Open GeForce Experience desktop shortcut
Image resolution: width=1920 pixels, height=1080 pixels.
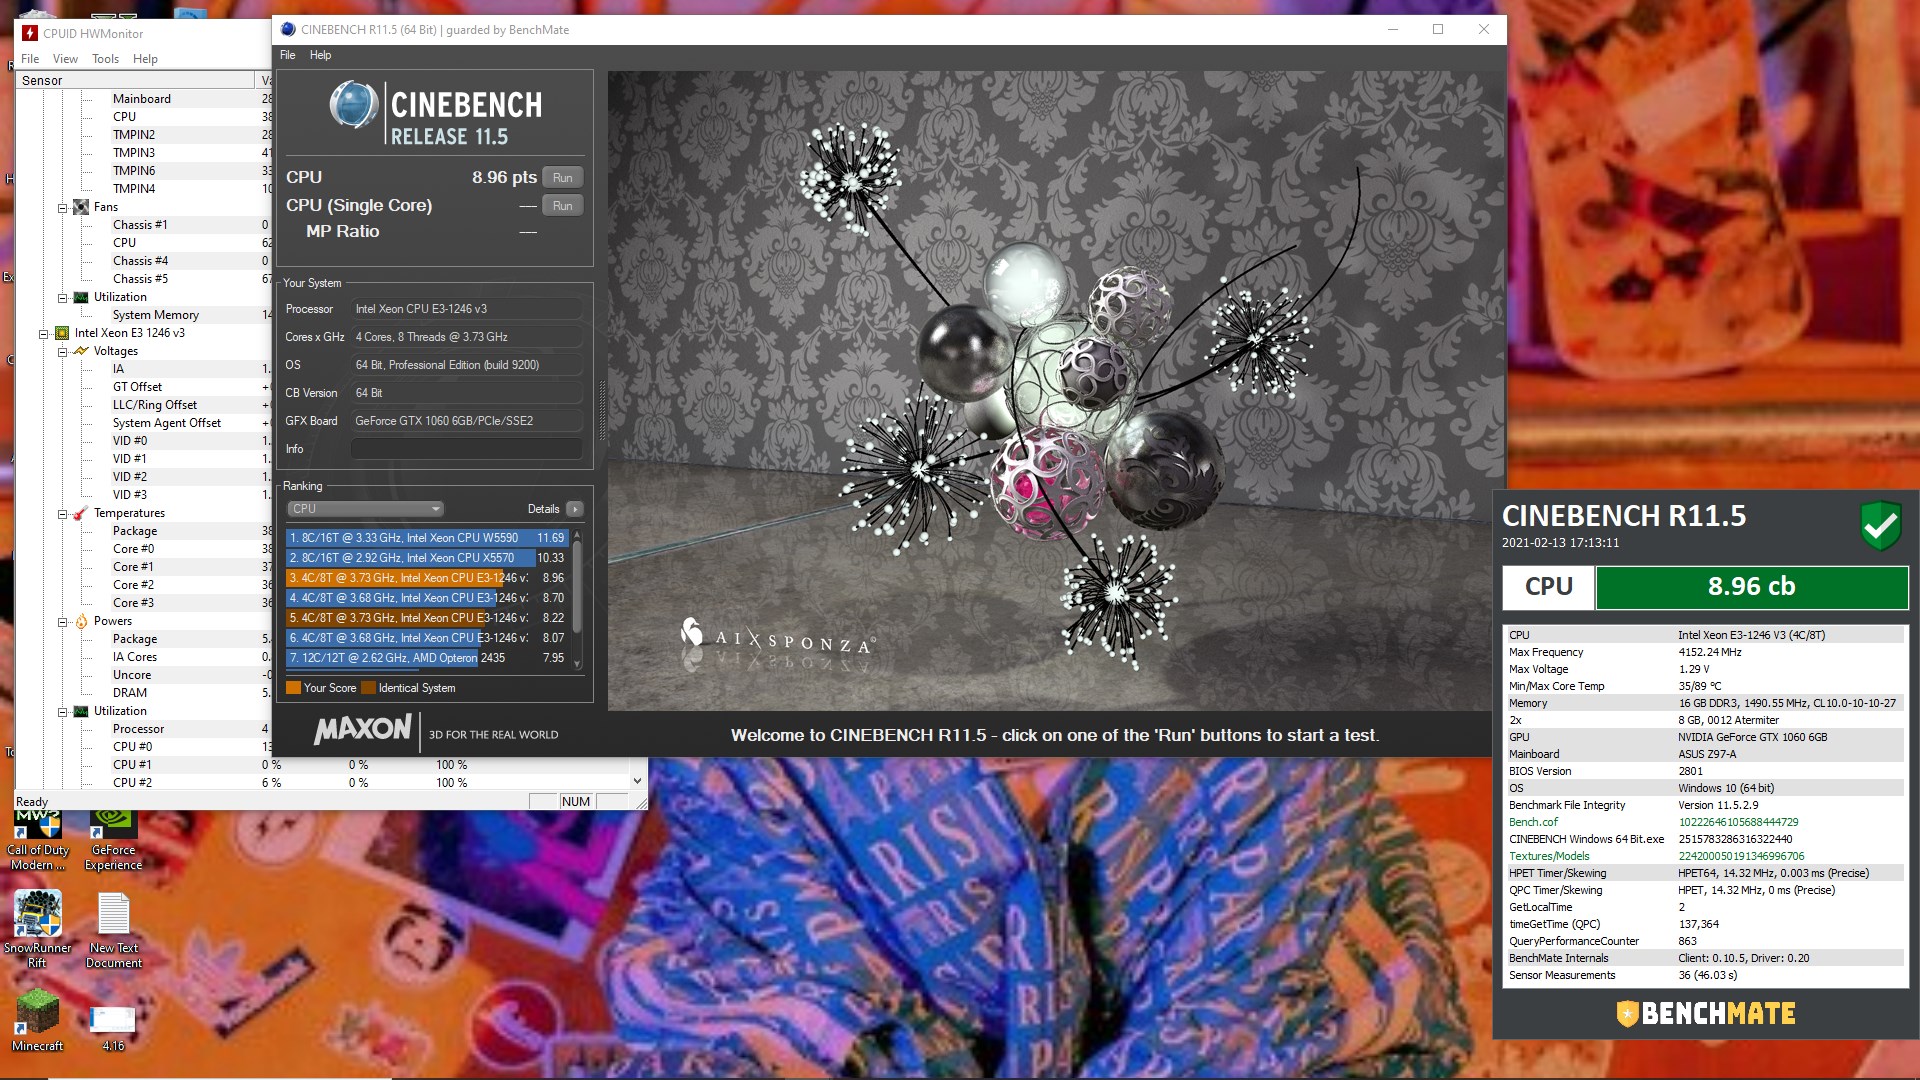pyautogui.click(x=113, y=840)
